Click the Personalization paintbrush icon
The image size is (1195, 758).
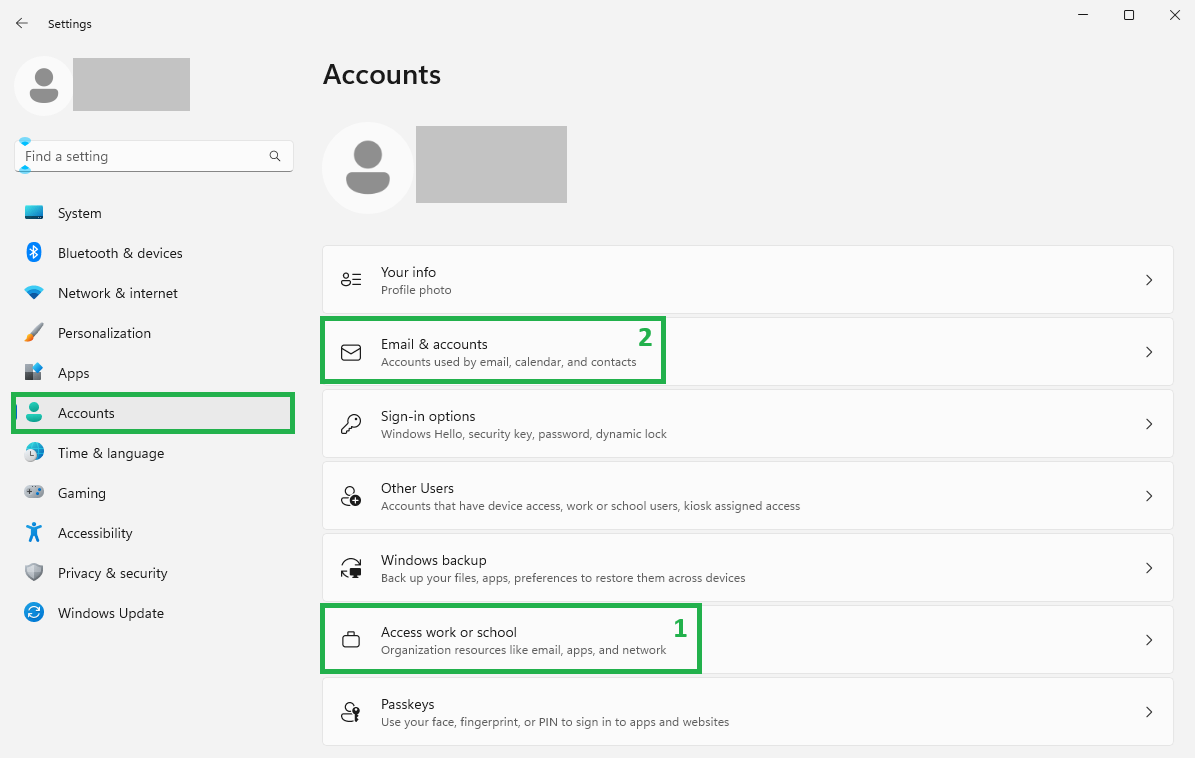pos(34,332)
